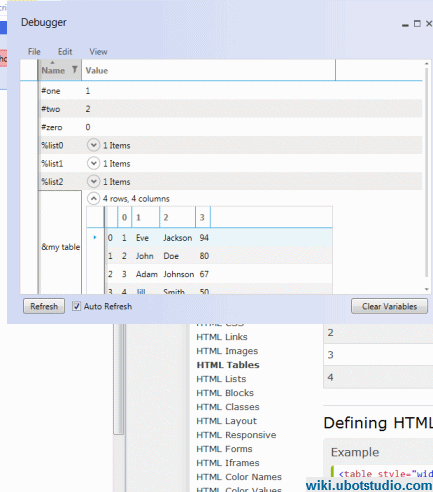Click the table cell containing 80

coord(204,256)
